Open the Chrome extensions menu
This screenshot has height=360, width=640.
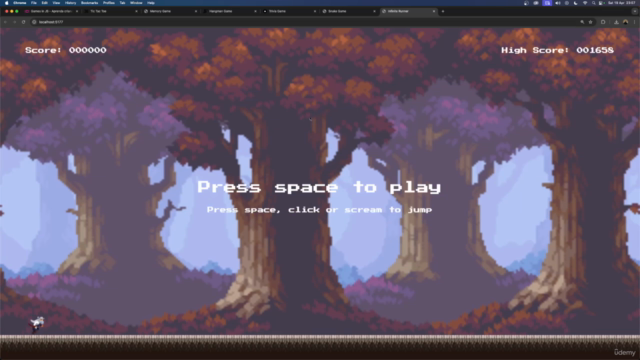(x=603, y=22)
